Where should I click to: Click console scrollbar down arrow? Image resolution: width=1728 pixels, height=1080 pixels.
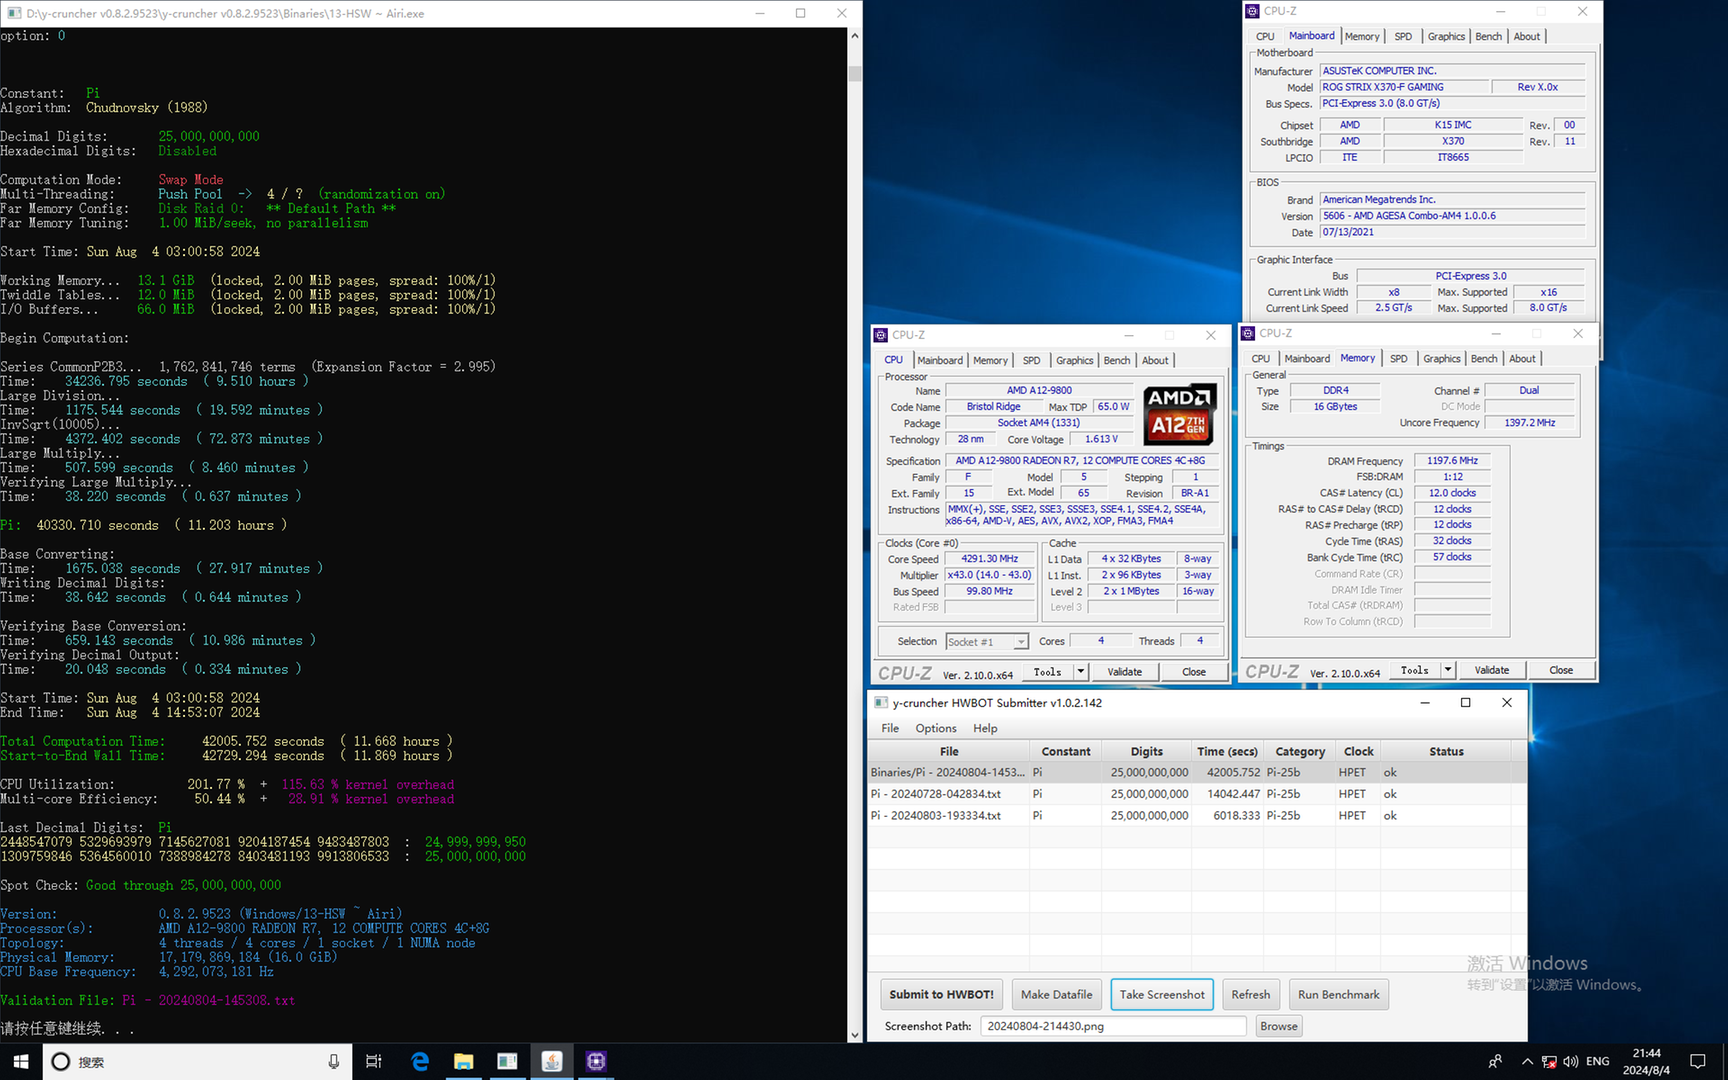pyautogui.click(x=854, y=1035)
